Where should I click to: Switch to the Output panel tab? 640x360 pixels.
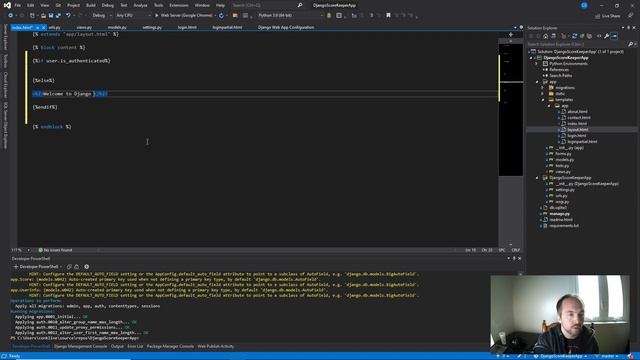click(117, 346)
